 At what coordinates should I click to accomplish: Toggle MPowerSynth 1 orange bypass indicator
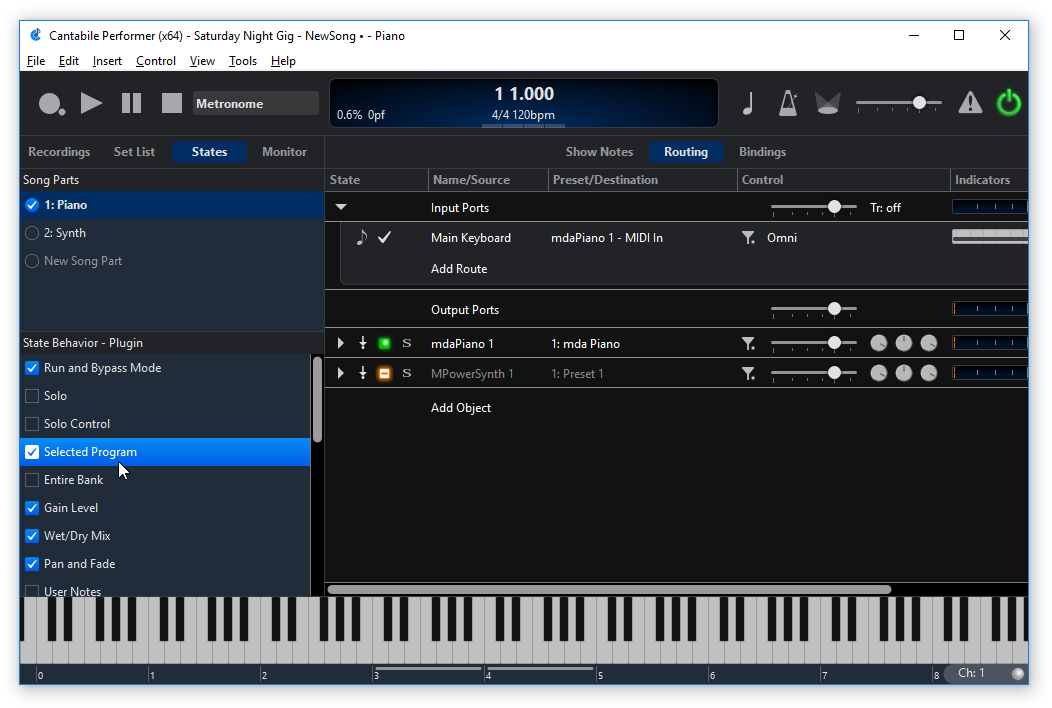click(384, 373)
